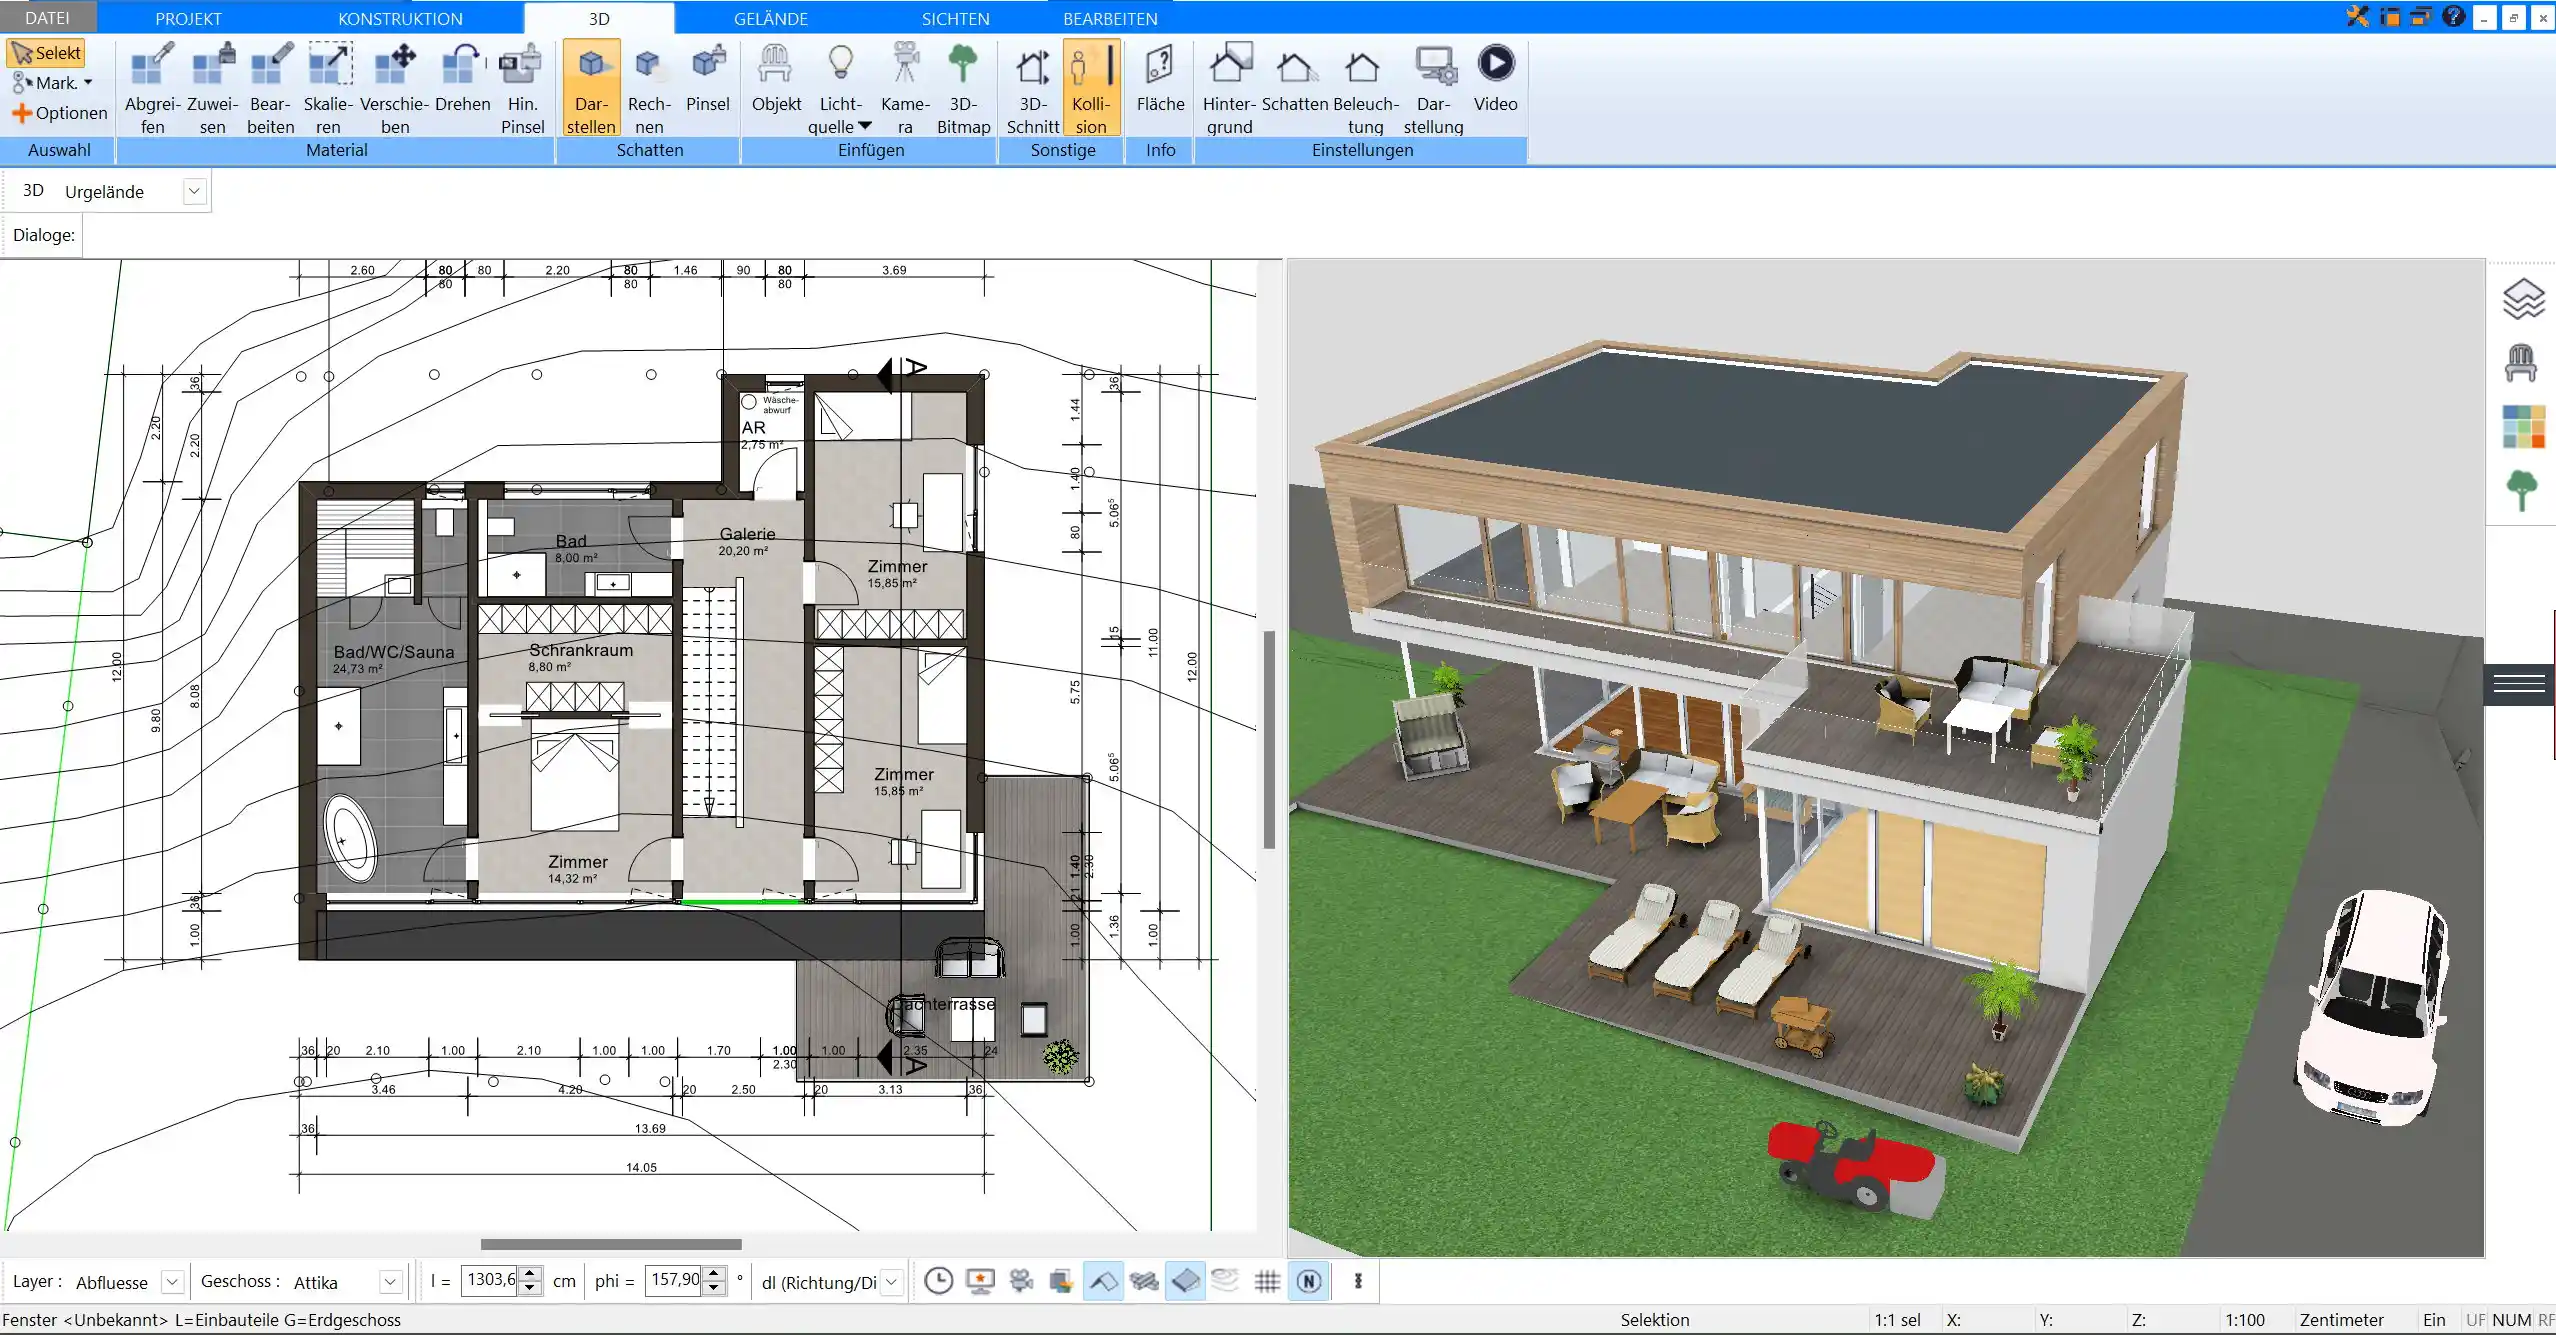
Task: Select the Verschieben material tool
Action: point(395,88)
